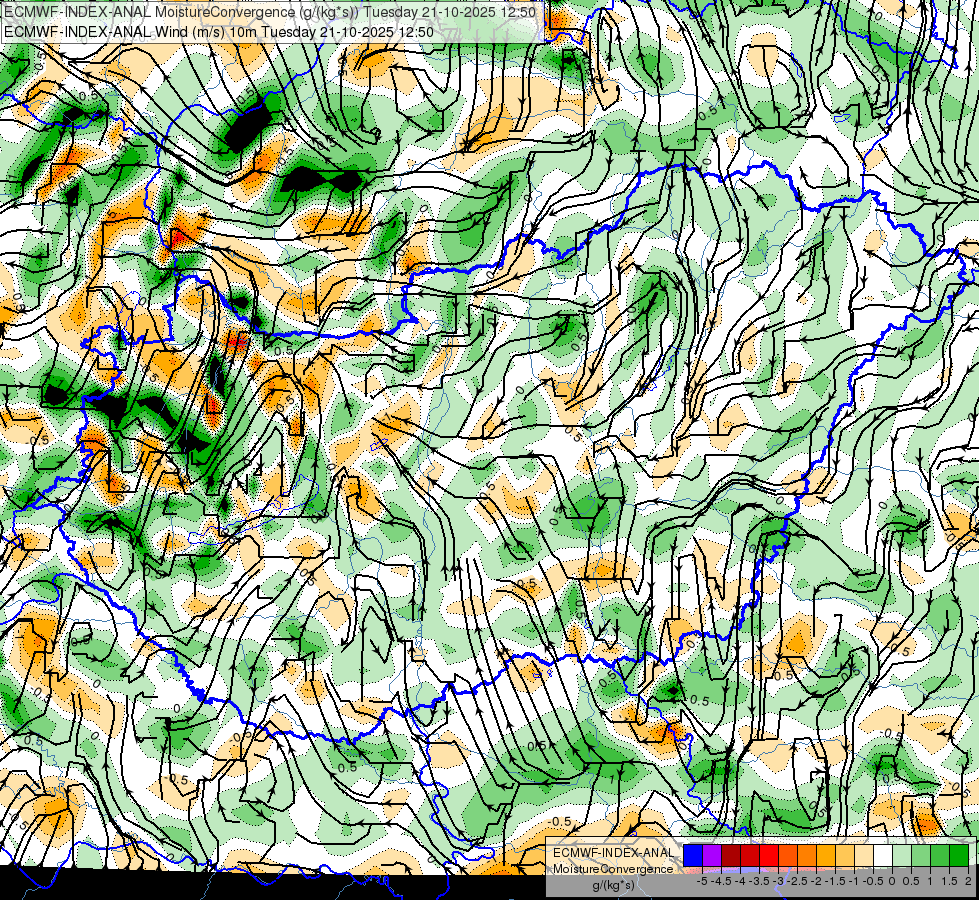This screenshot has width=979, height=900.
Task: Click the 2 legend scale value
Action: [968, 881]
